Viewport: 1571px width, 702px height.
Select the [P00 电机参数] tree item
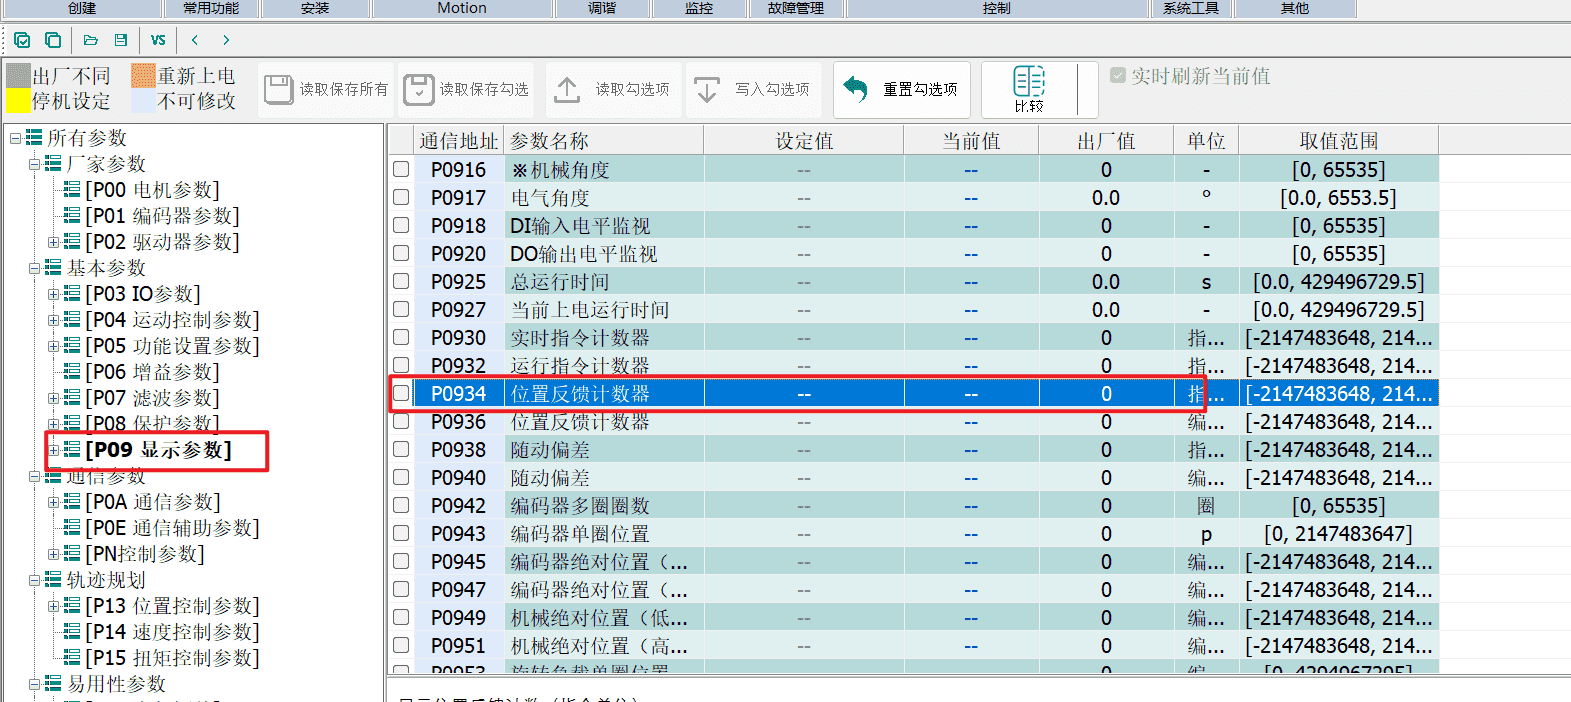tap(152, 190)
